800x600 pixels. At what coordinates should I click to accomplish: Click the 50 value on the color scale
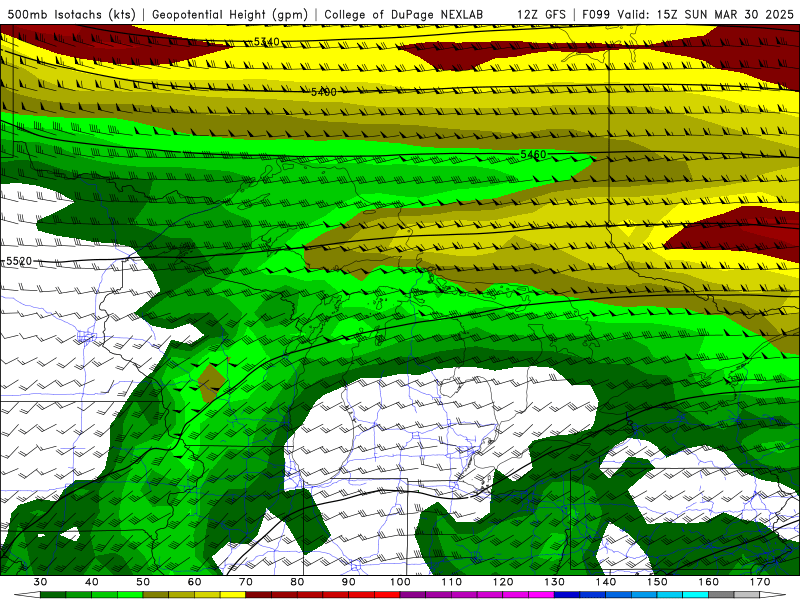143,582
